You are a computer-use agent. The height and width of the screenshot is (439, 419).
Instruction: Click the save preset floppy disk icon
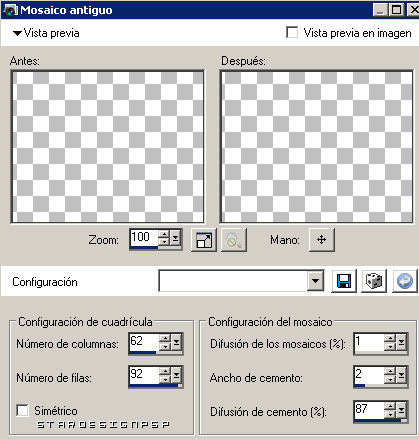point(344,281)
